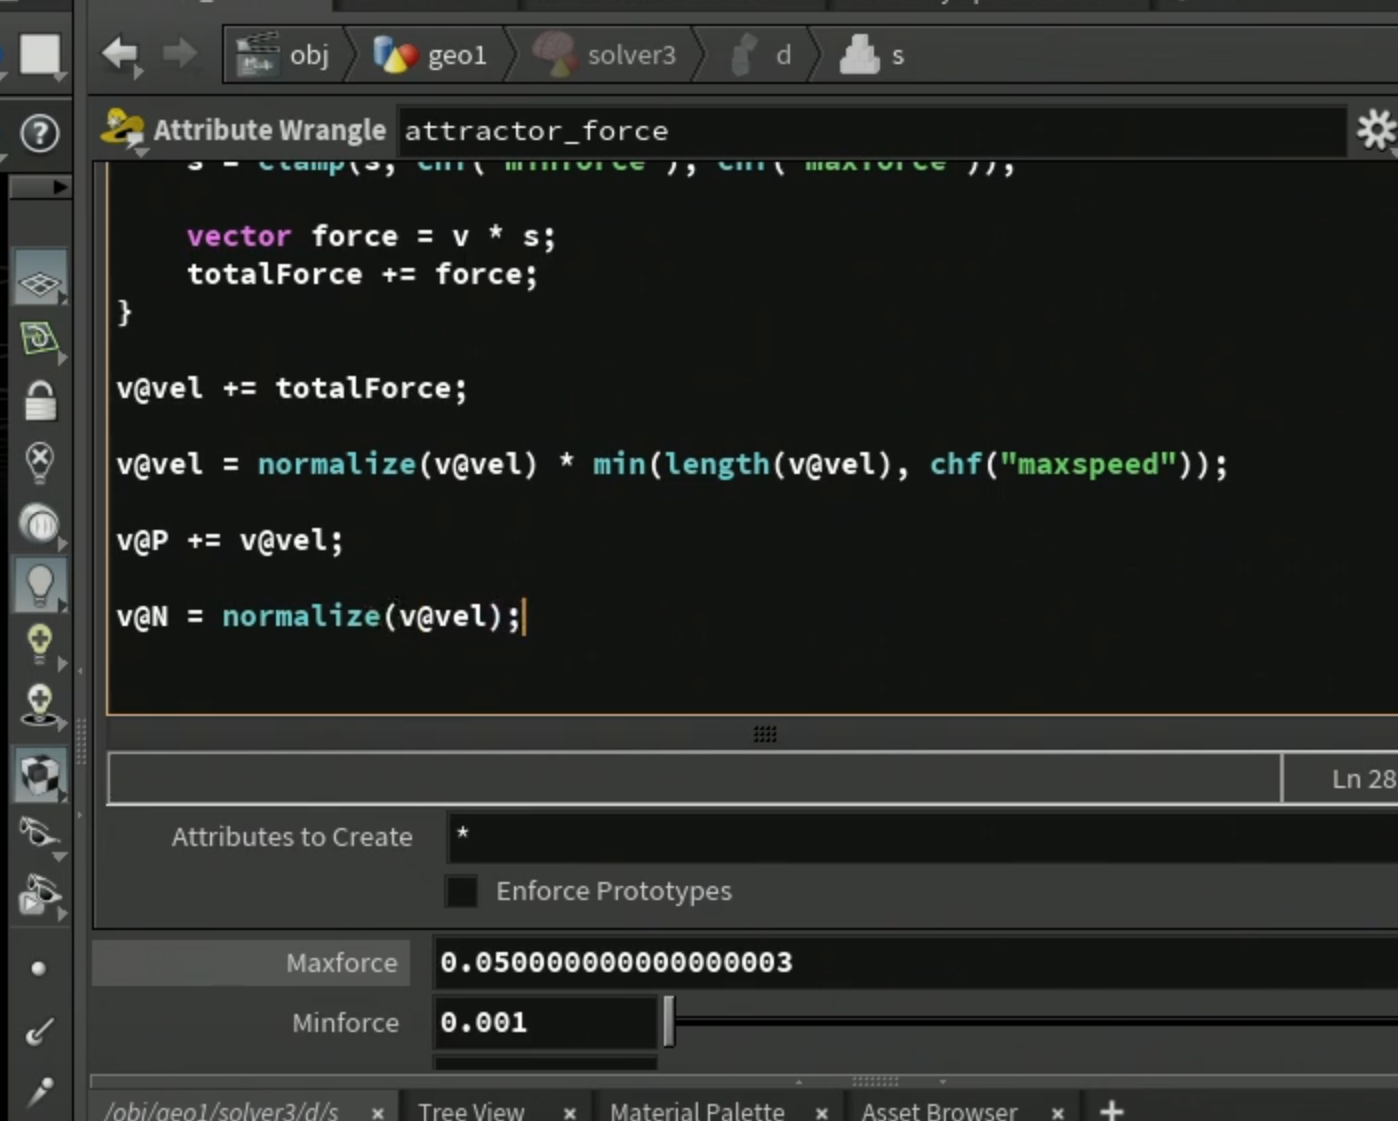Click the map pin display icon
The height and width of the screenshot is (1121, 1398).
coord(40,462)
